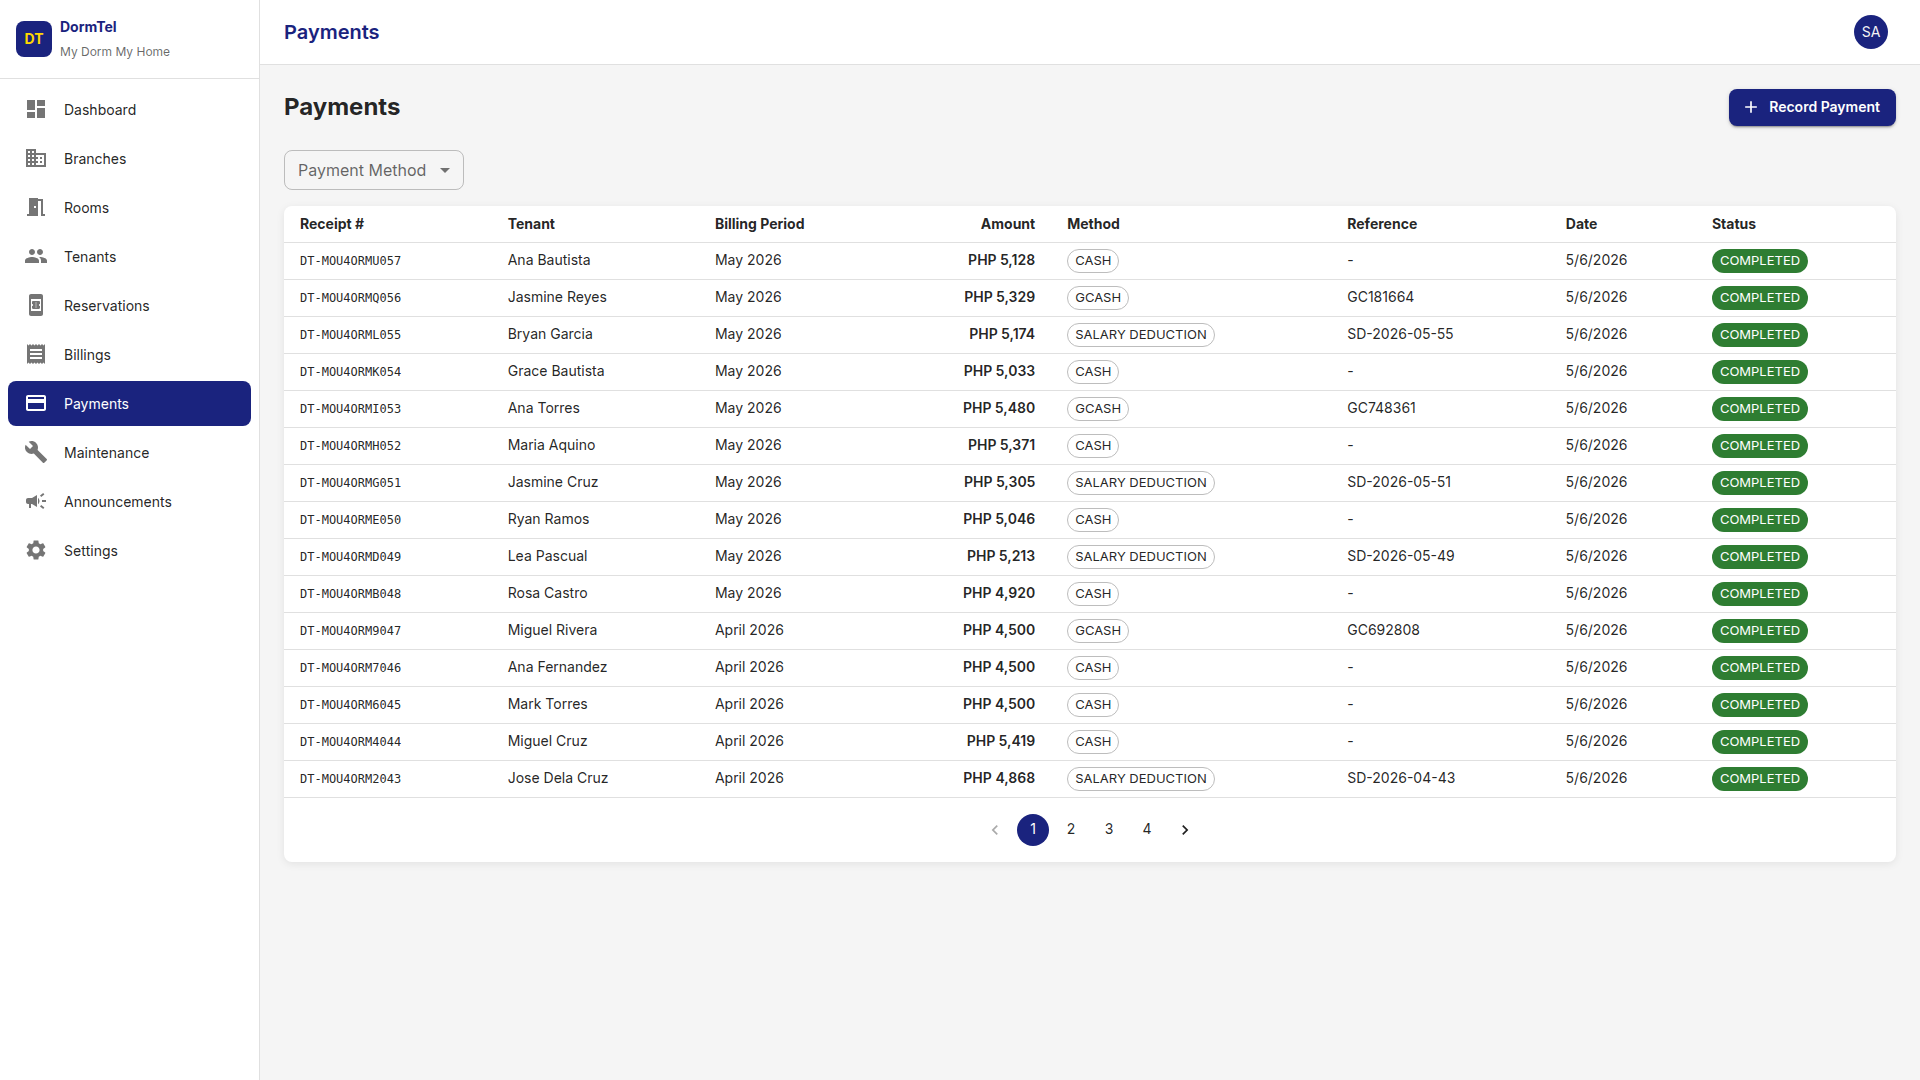Click tenant name Jasmine Reyes

coord(557,297)
